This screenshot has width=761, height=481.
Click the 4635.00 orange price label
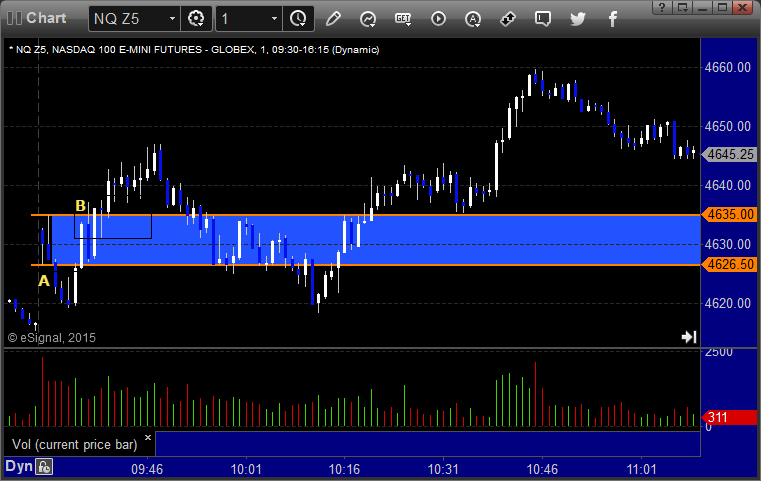pyautogui.click(x=729, y=215)
